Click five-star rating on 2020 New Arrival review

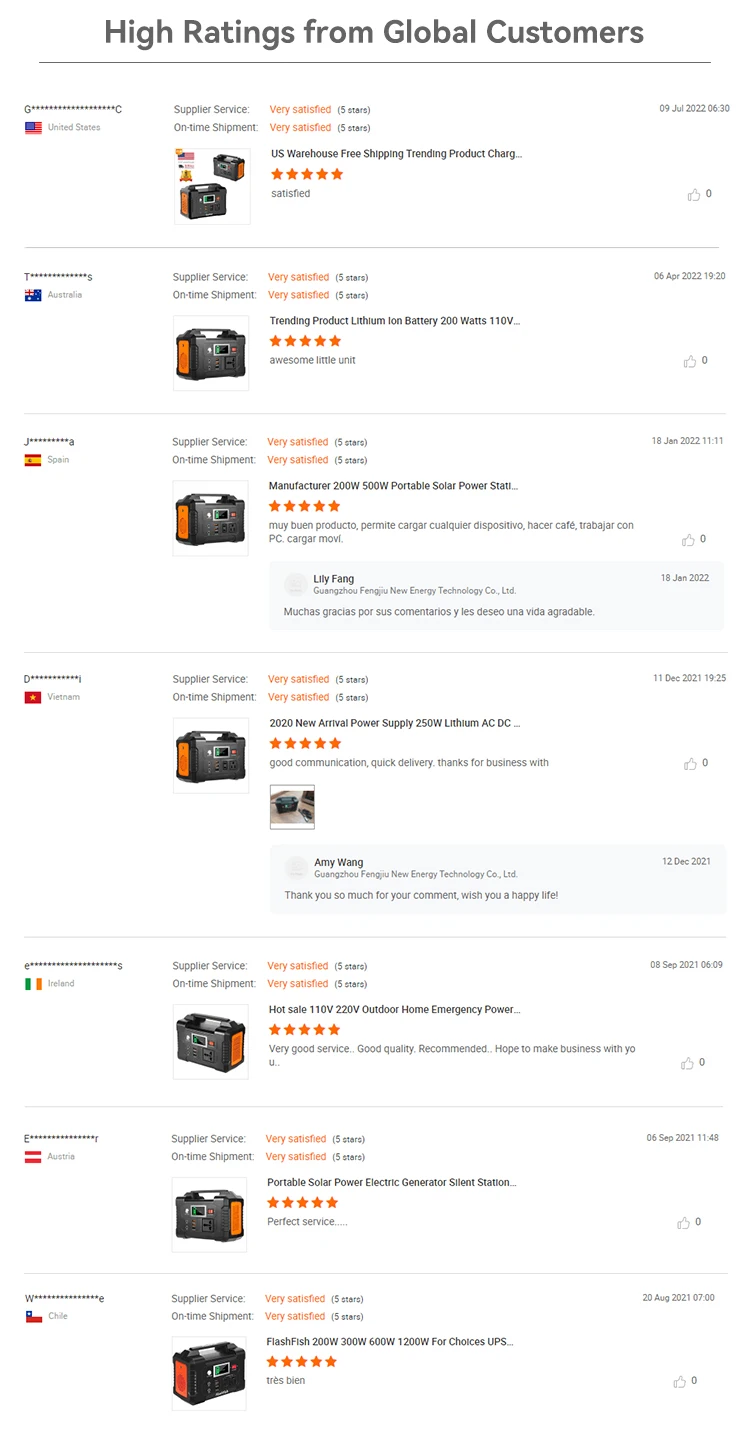click(x=306, y=744)
